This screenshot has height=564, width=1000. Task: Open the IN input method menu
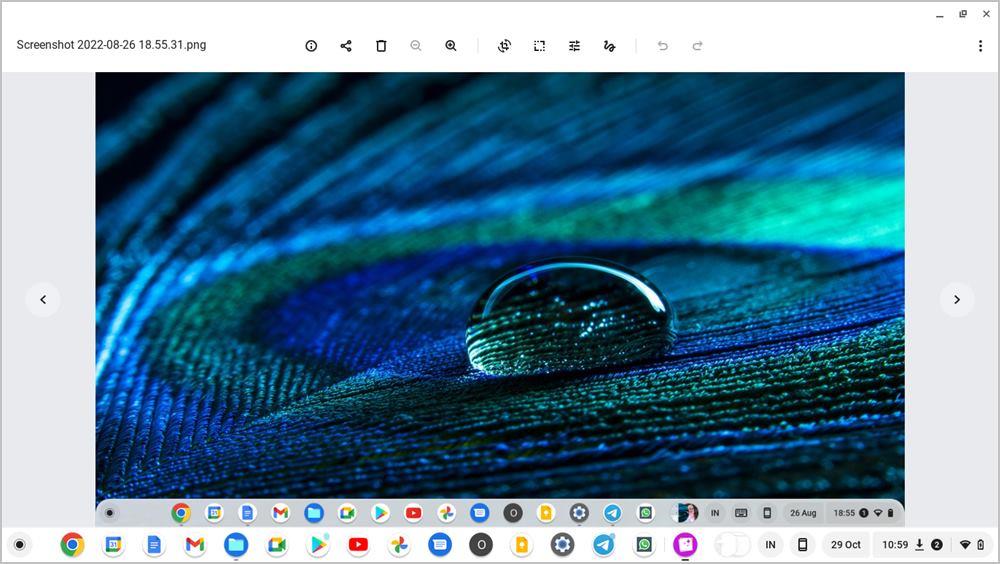click(770, 545)
